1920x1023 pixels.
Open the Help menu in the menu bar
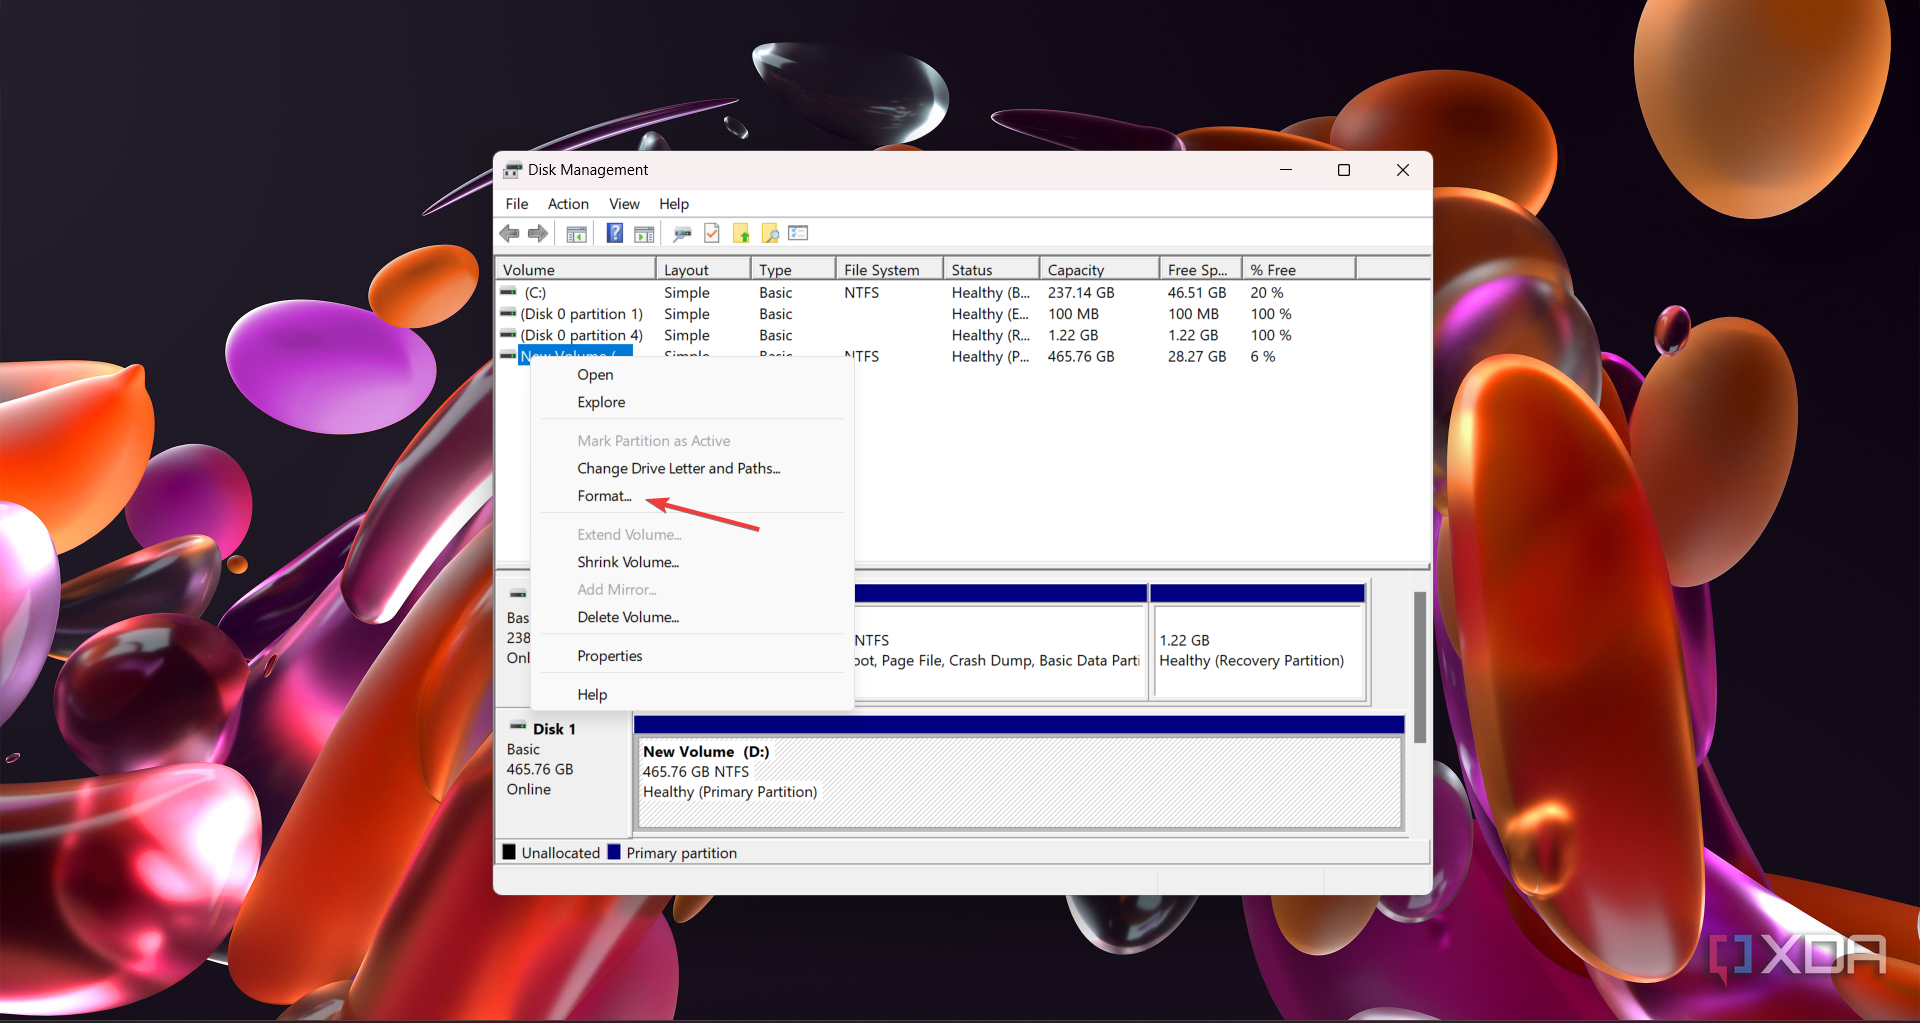(x=674, y=204)
